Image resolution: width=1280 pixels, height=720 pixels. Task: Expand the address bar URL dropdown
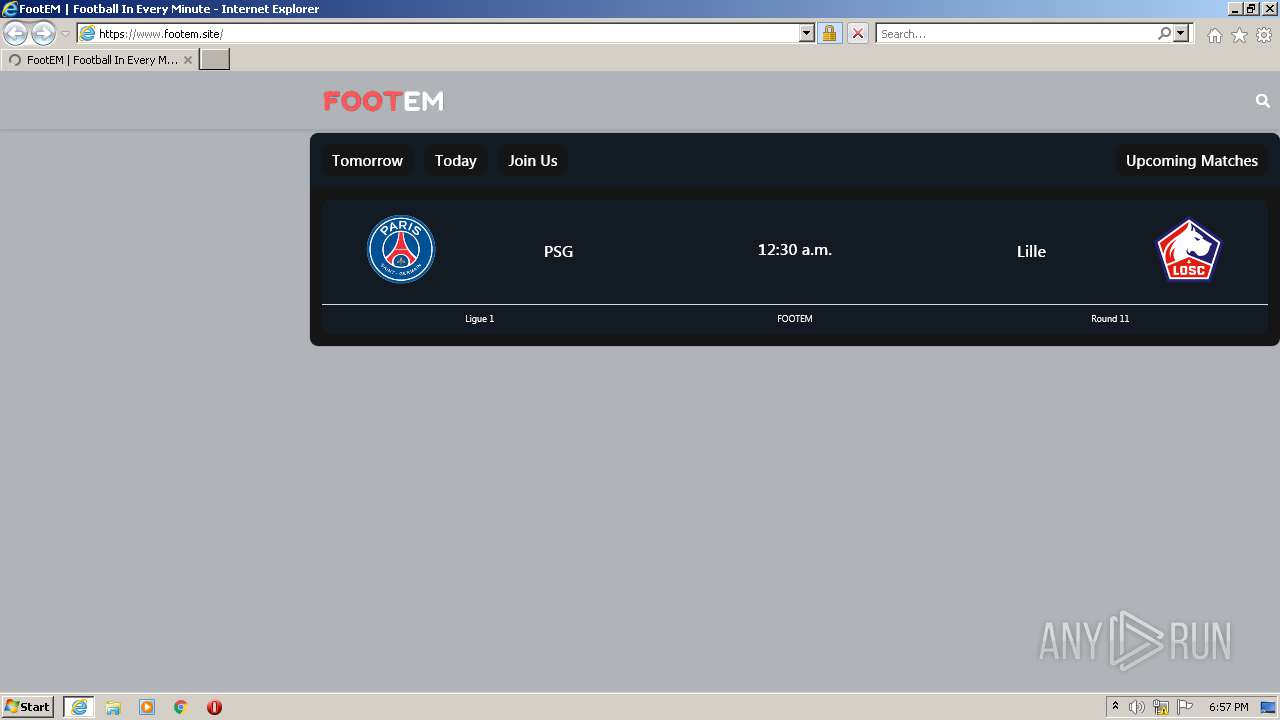tap(807, 34)
